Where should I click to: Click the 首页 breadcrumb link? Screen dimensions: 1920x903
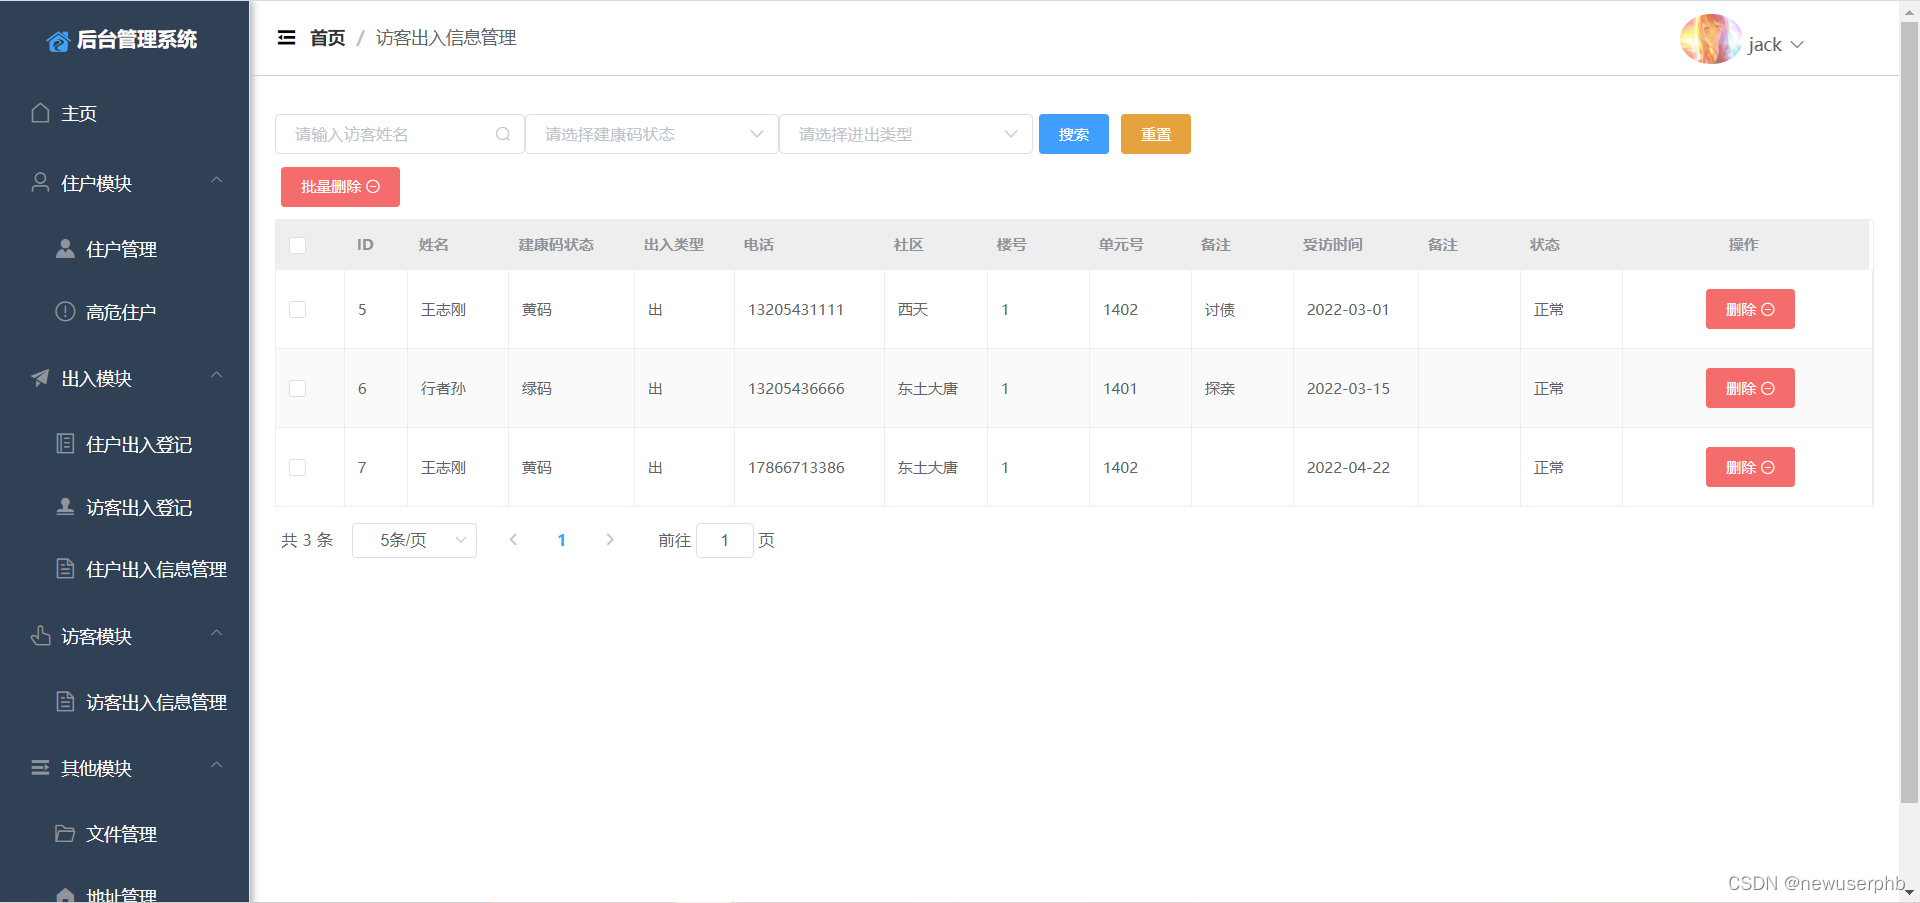(327, 38)
